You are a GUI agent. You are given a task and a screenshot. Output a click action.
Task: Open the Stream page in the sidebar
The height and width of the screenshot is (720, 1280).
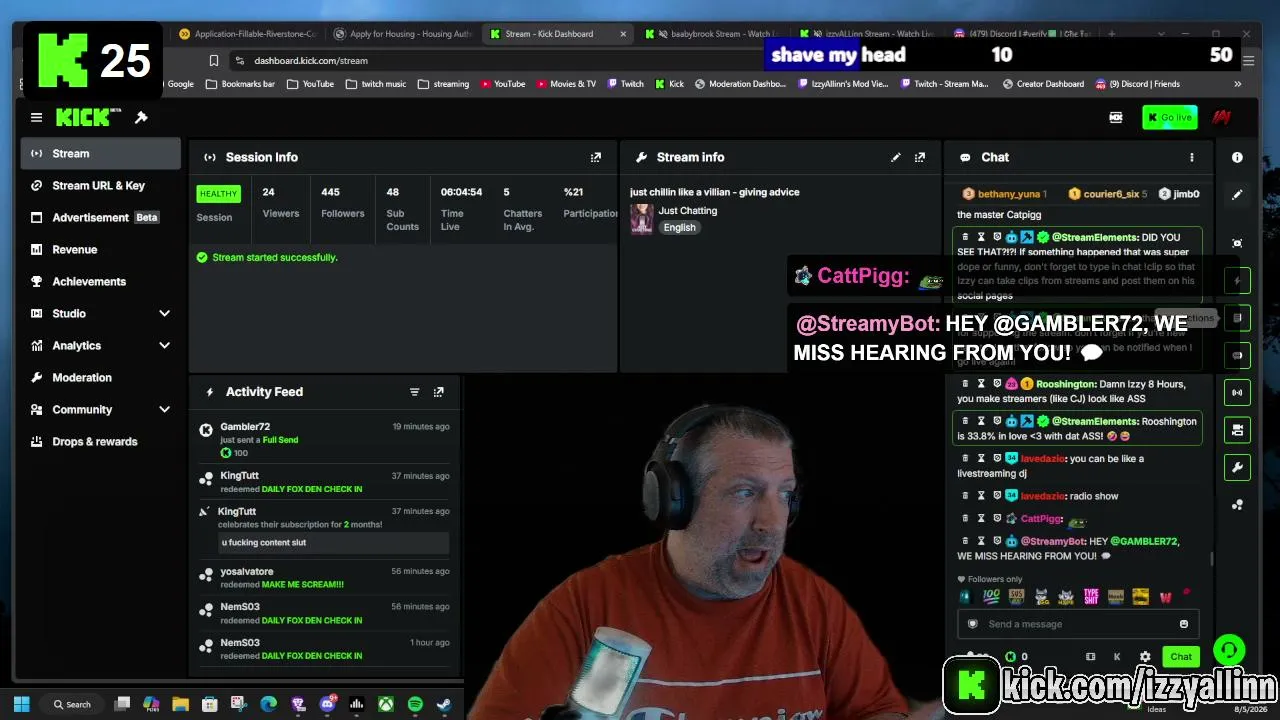tap(100, 153)
